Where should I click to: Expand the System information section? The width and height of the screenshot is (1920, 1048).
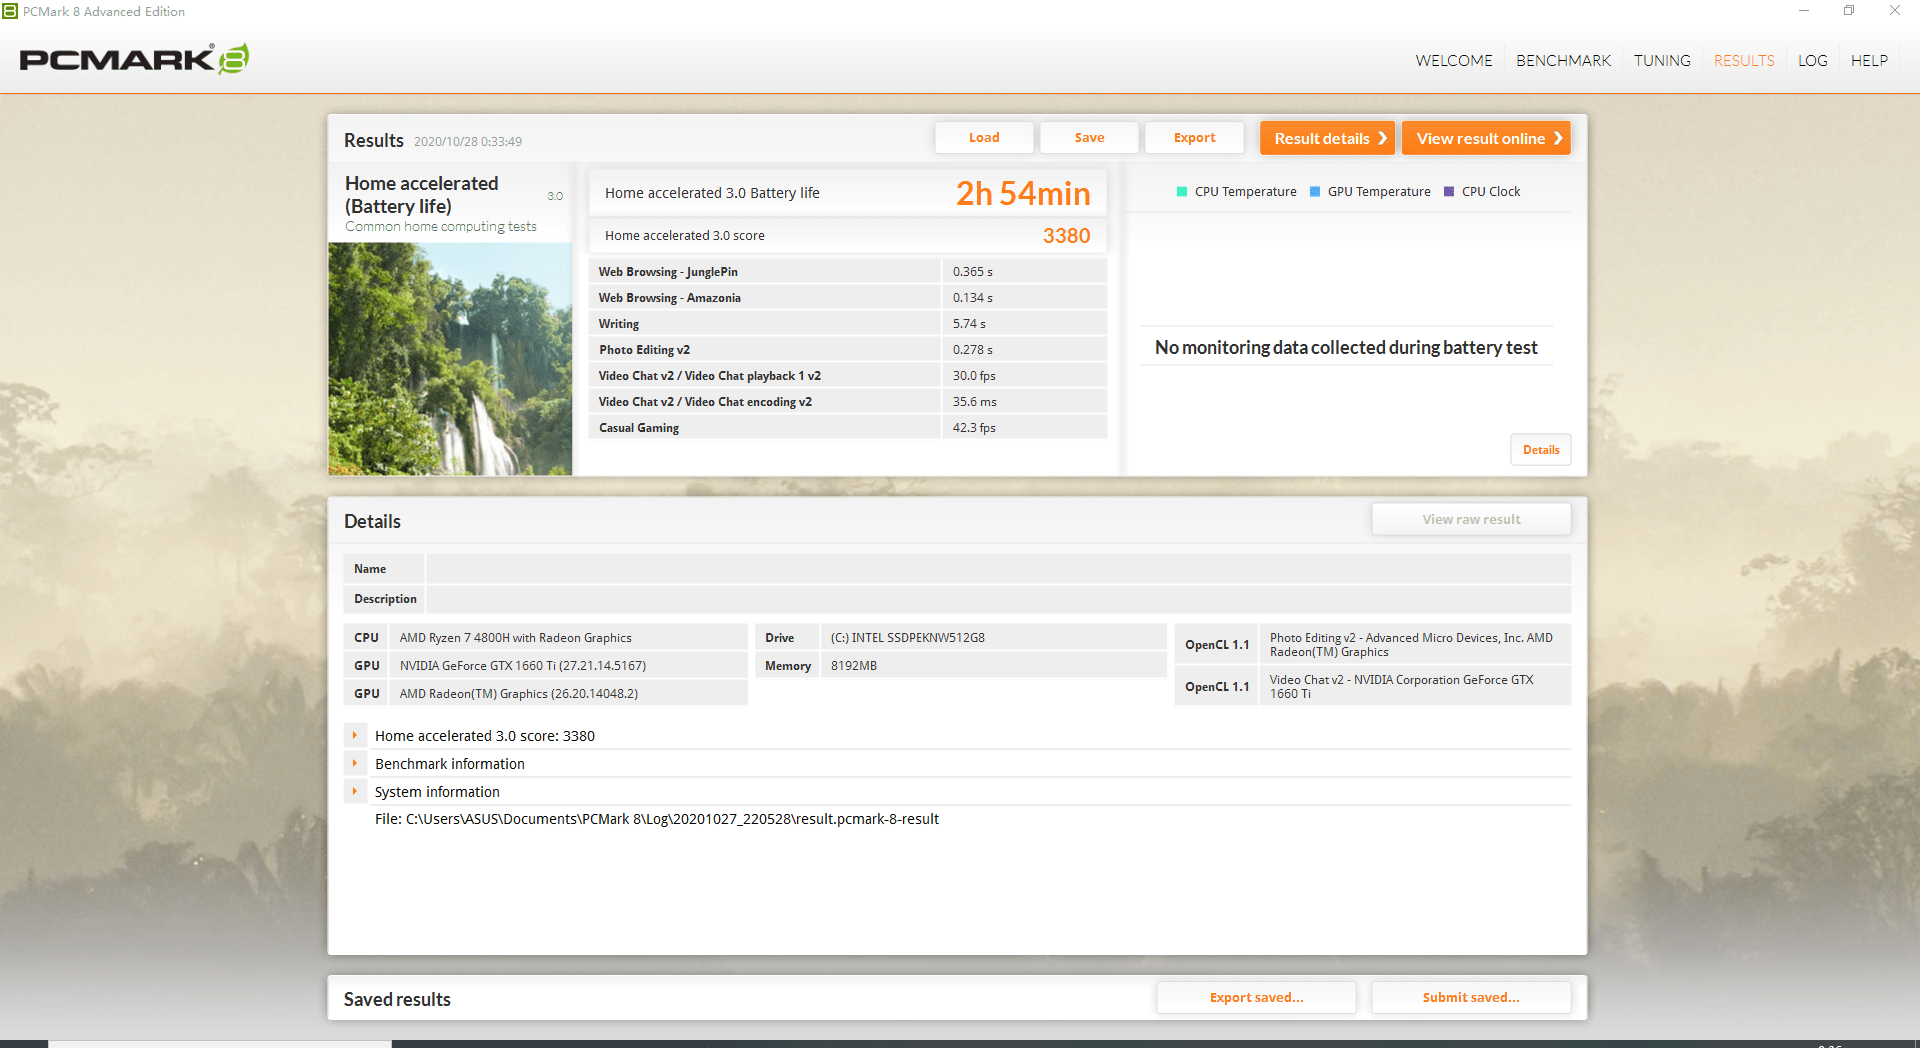[355, 792]
